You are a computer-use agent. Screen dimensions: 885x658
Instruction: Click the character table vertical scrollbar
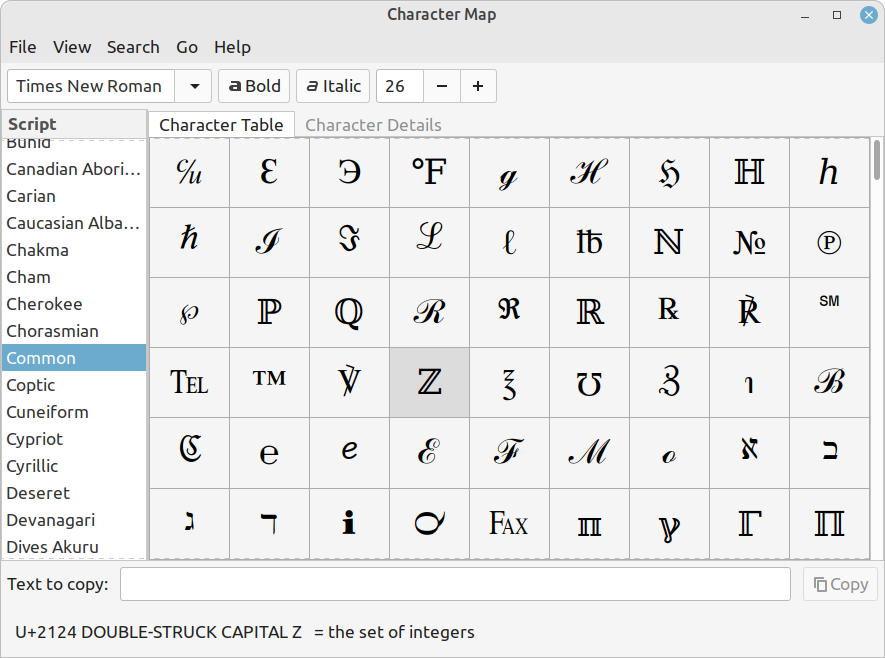pyautogui.click(x=877, y=160)
